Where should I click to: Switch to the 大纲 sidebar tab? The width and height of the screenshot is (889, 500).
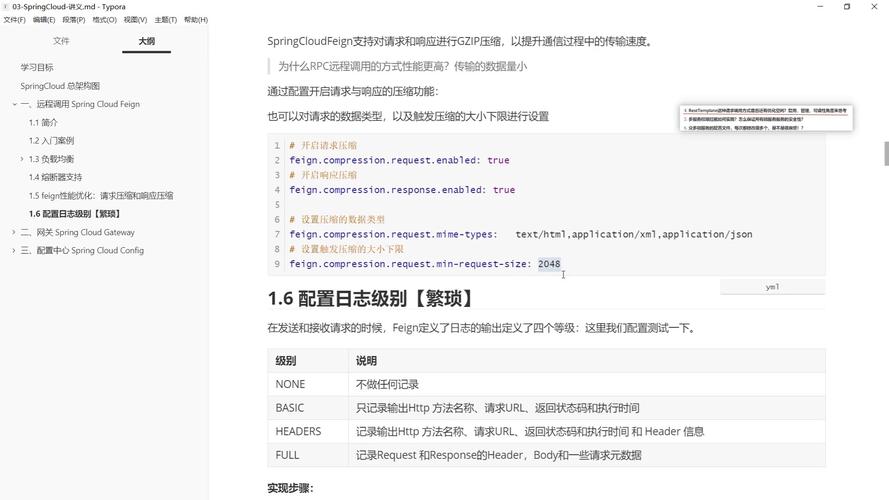(x=146, y=41)
